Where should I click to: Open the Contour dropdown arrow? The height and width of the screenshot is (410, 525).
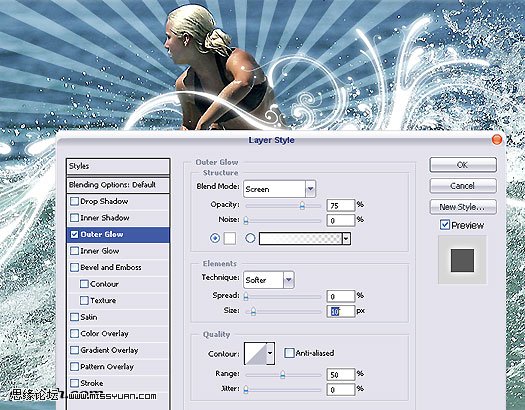(271, 353)
